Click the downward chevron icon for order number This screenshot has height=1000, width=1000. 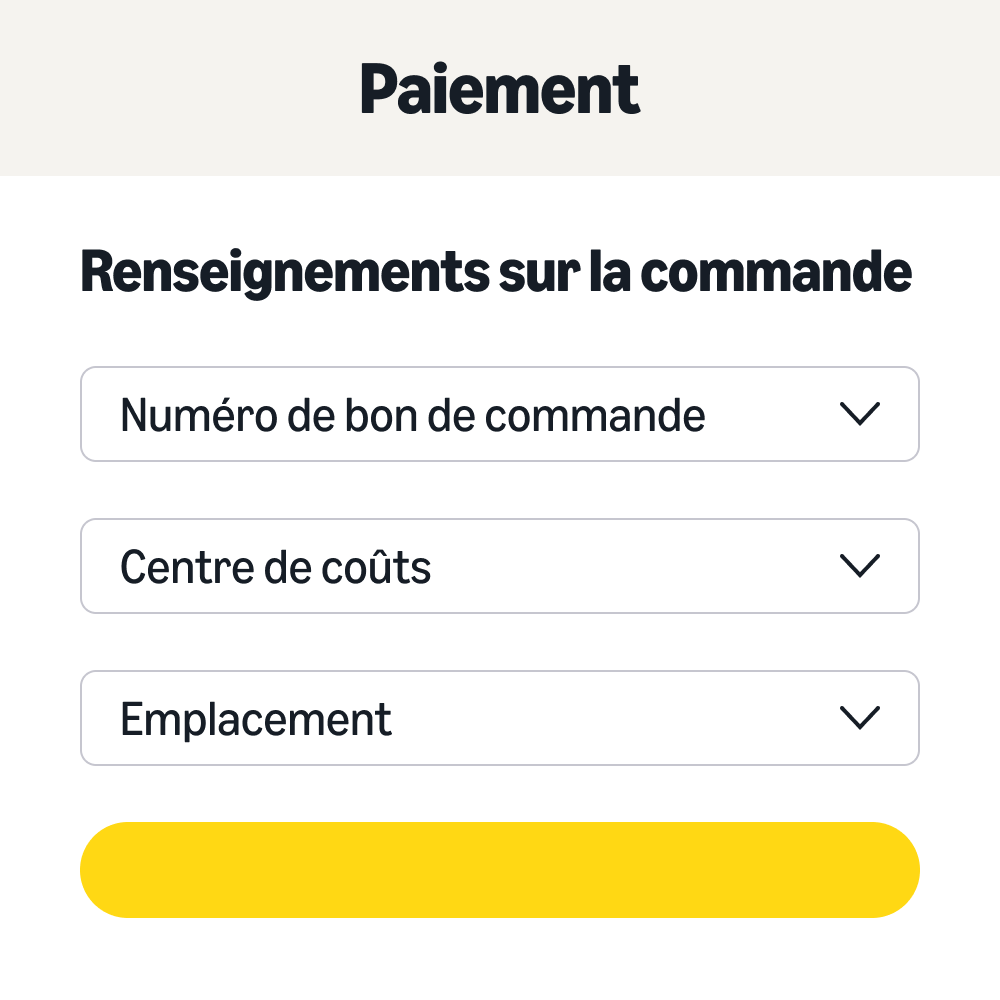tap(860, 414)
